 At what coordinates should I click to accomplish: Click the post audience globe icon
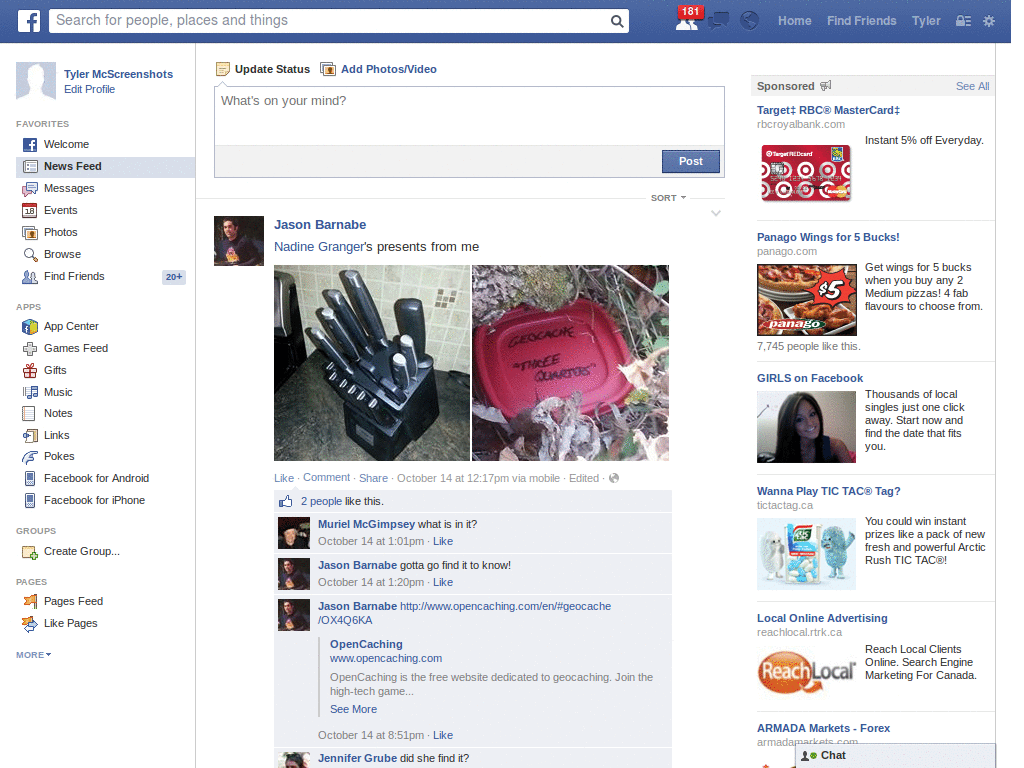click(x=614, y=479)
